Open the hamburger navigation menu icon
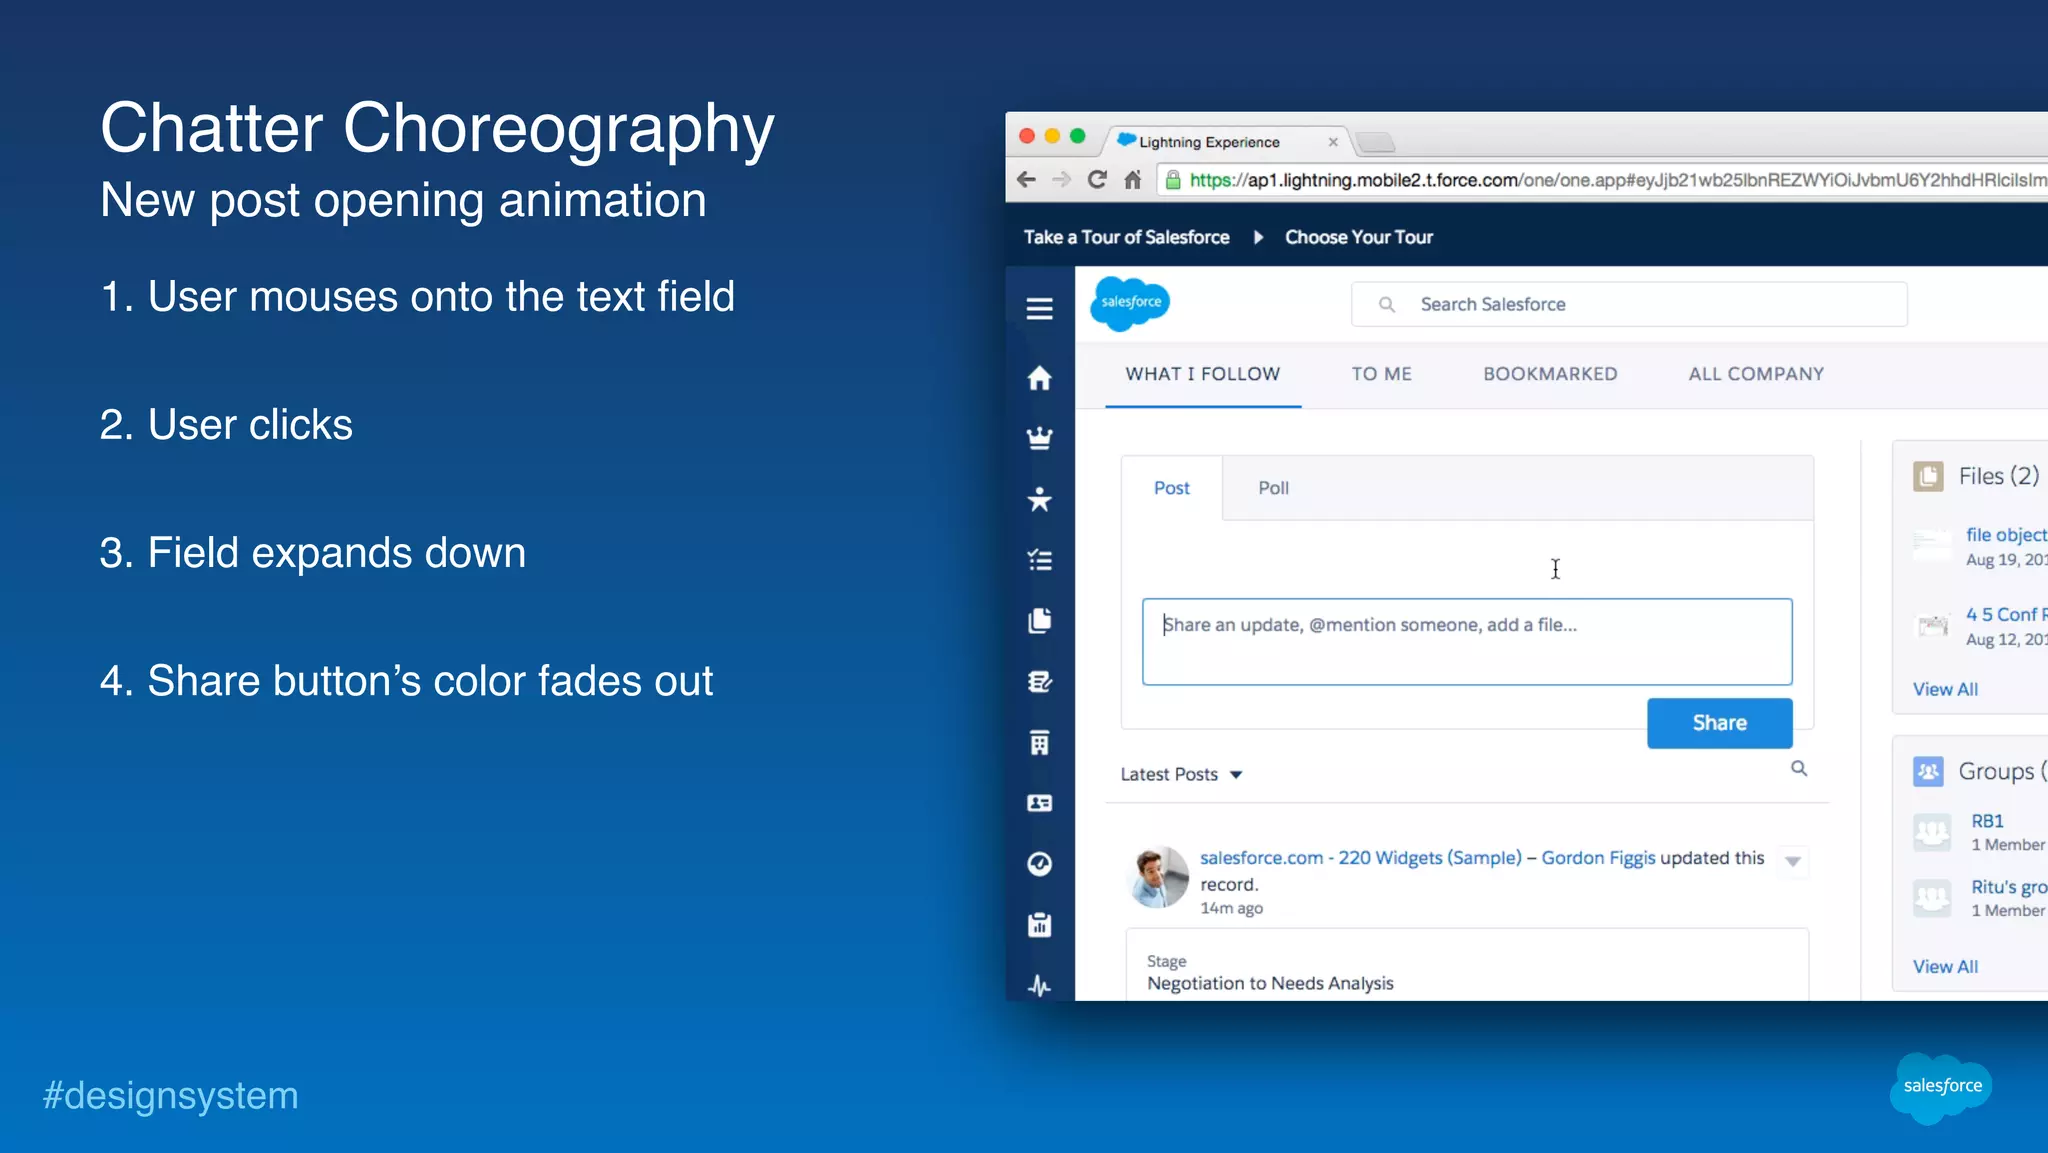Image resolution: width=2048 pixels, height=1153 pixels. [x=1039, y=308]
